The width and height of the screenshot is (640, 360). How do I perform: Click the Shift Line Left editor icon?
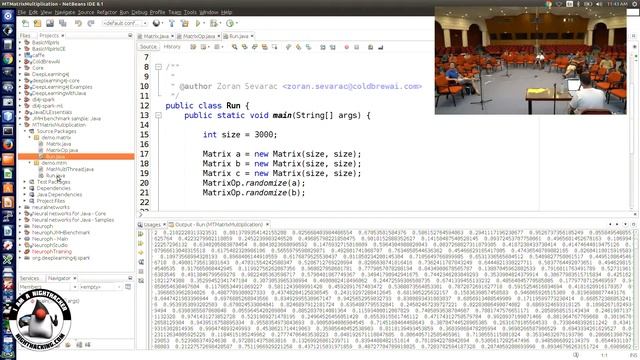(x=322, y=47)
